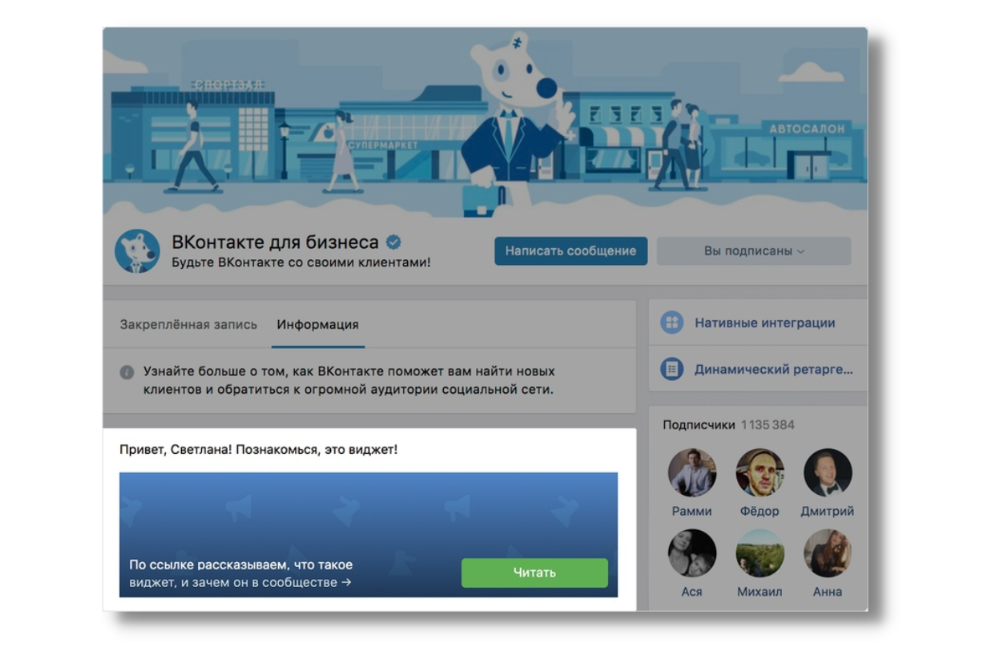Image resolution: width=1000 pixels, height=660 pixels.
Task: Open subscriber Ася's avatar
Action: (692, 553)
